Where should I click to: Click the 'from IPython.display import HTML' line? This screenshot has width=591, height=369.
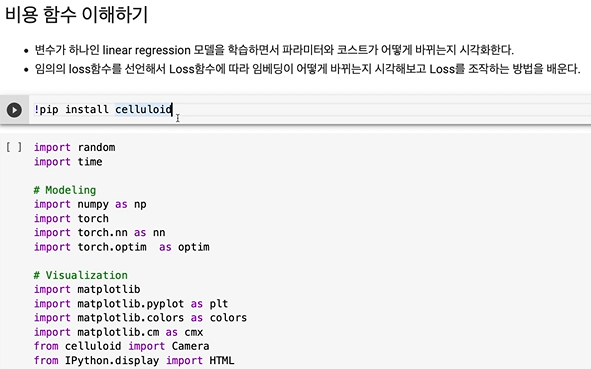point(134,360)
